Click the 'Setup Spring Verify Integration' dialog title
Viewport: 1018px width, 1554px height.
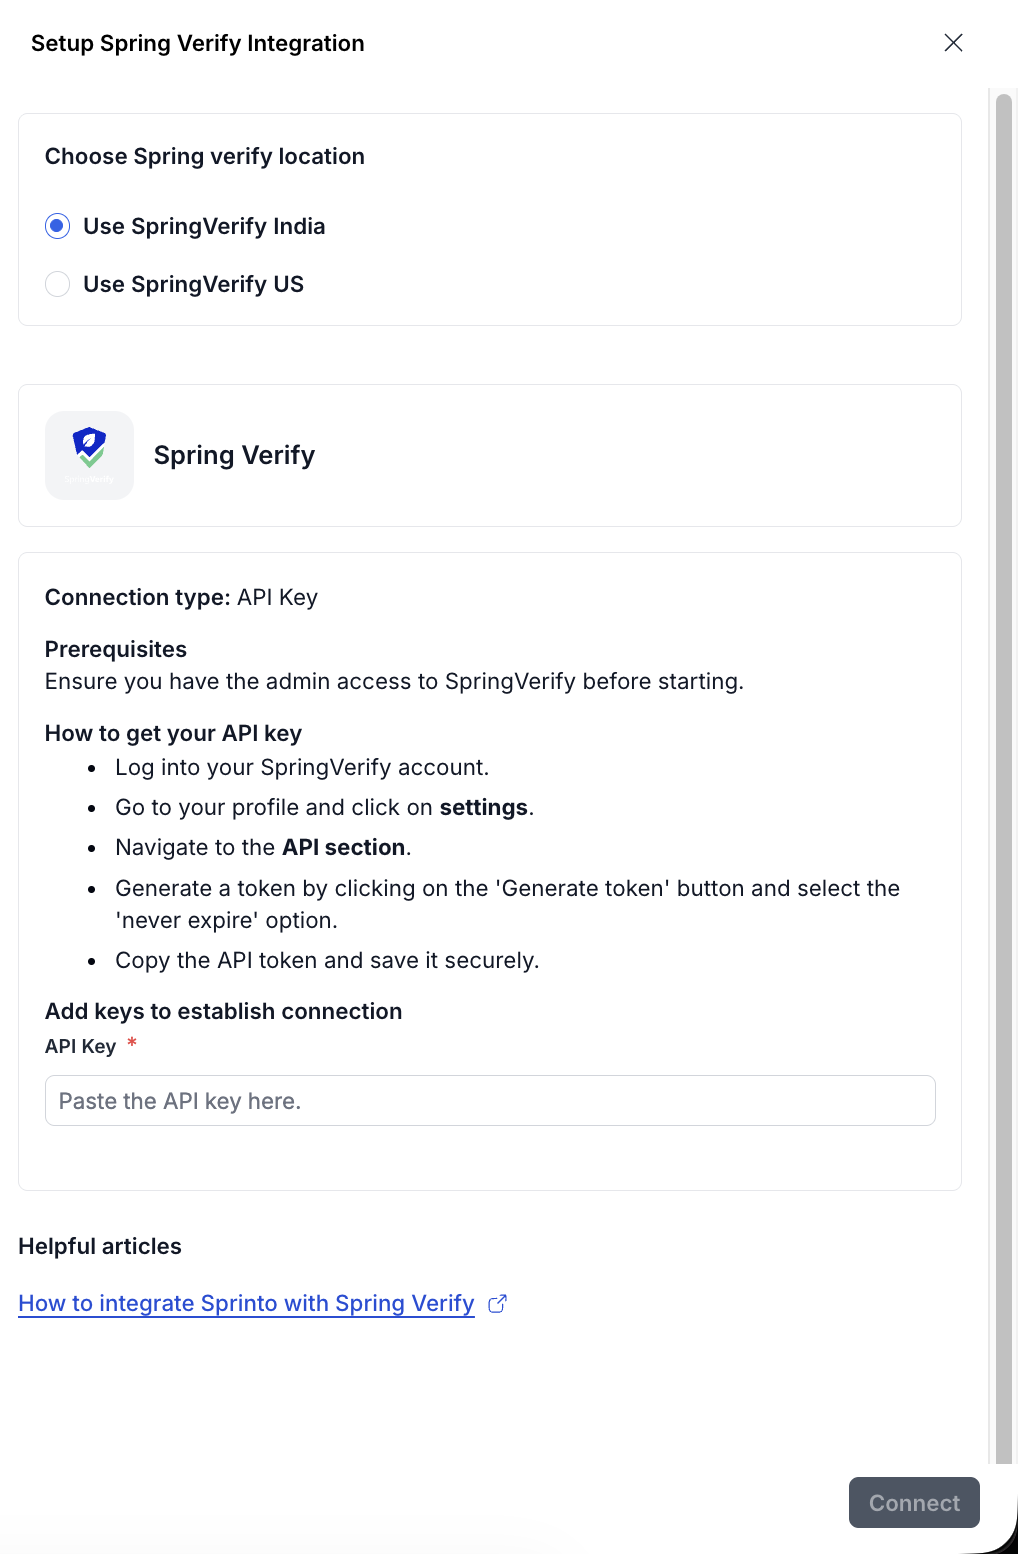198,43
